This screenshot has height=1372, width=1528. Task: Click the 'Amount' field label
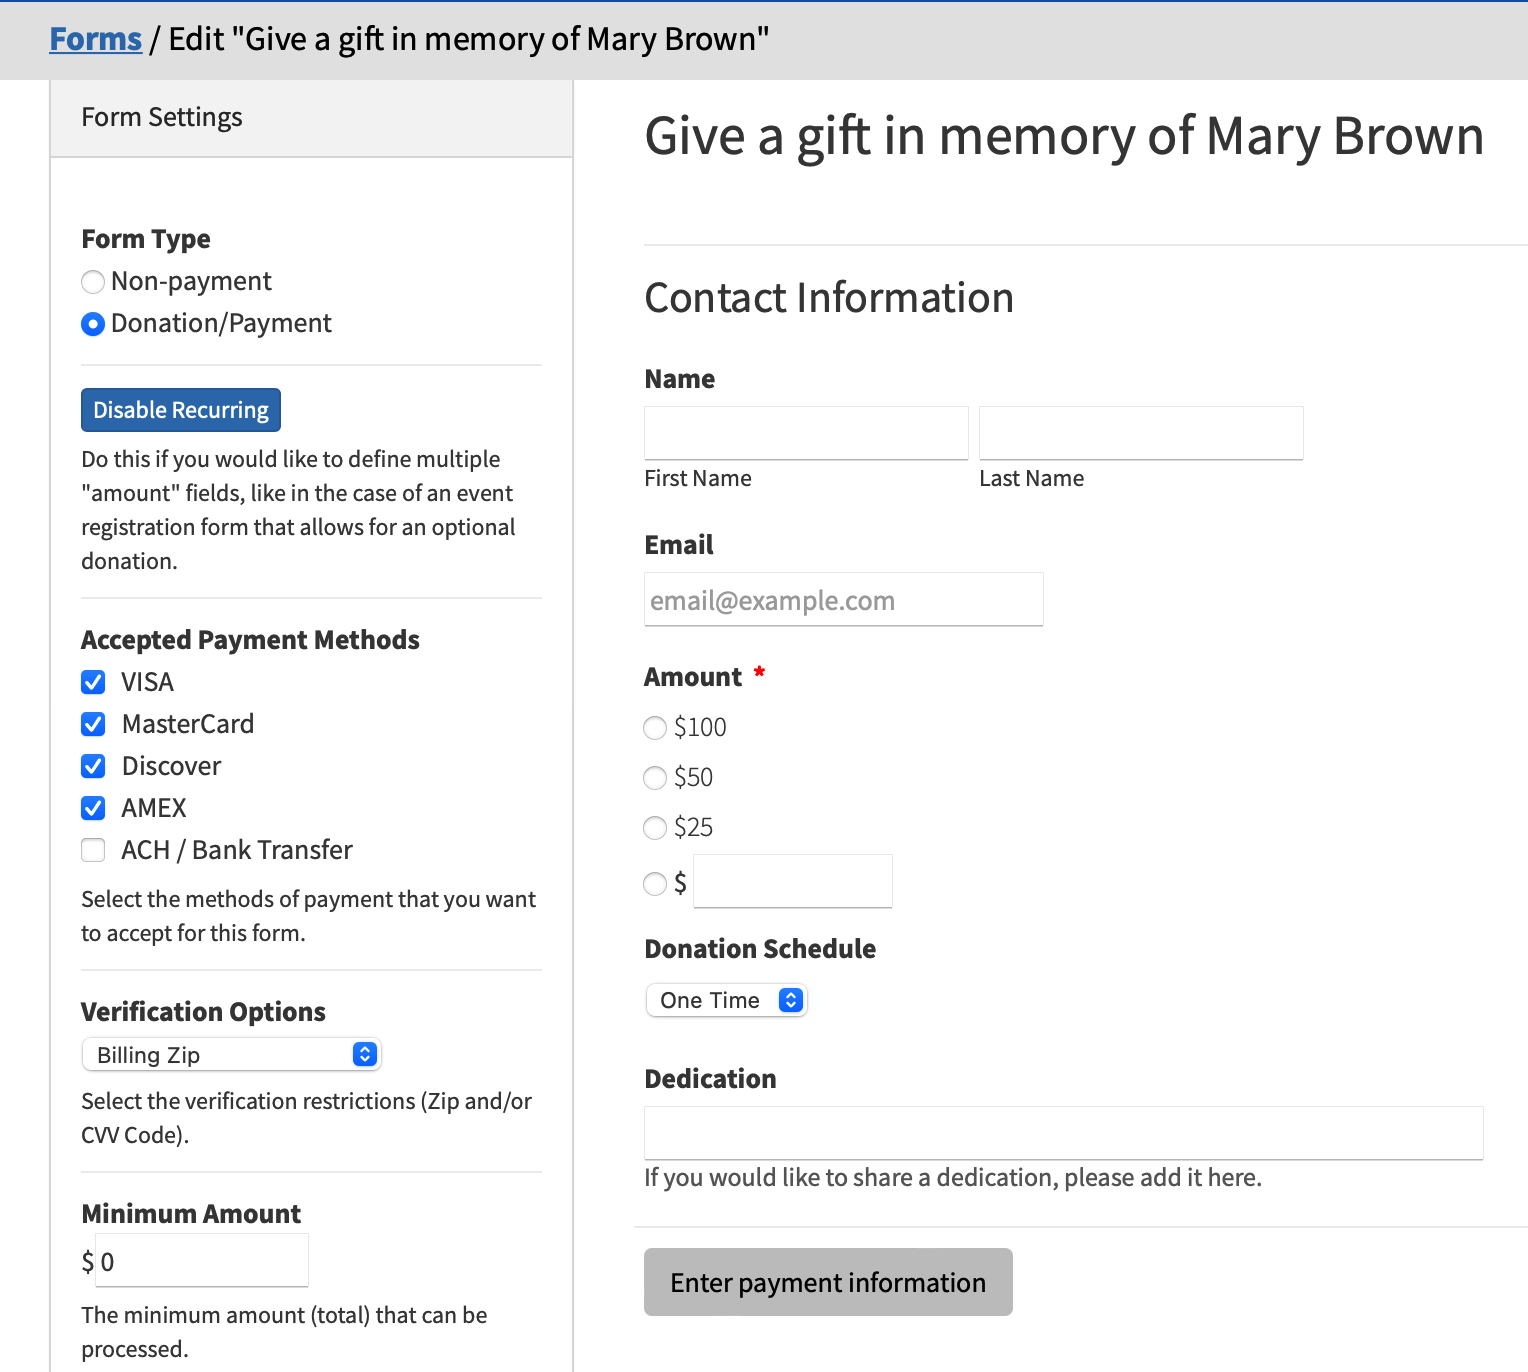pyautogui.click(x=693, y=677)
